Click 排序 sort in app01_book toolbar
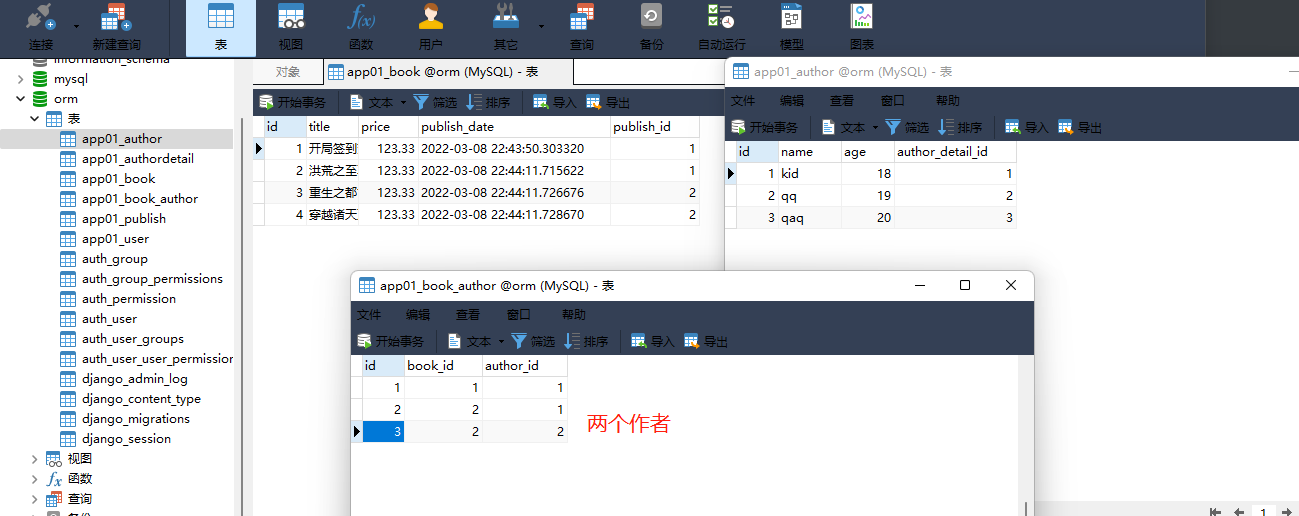This screenshot has height=516, width=1299. coord(488,102)
